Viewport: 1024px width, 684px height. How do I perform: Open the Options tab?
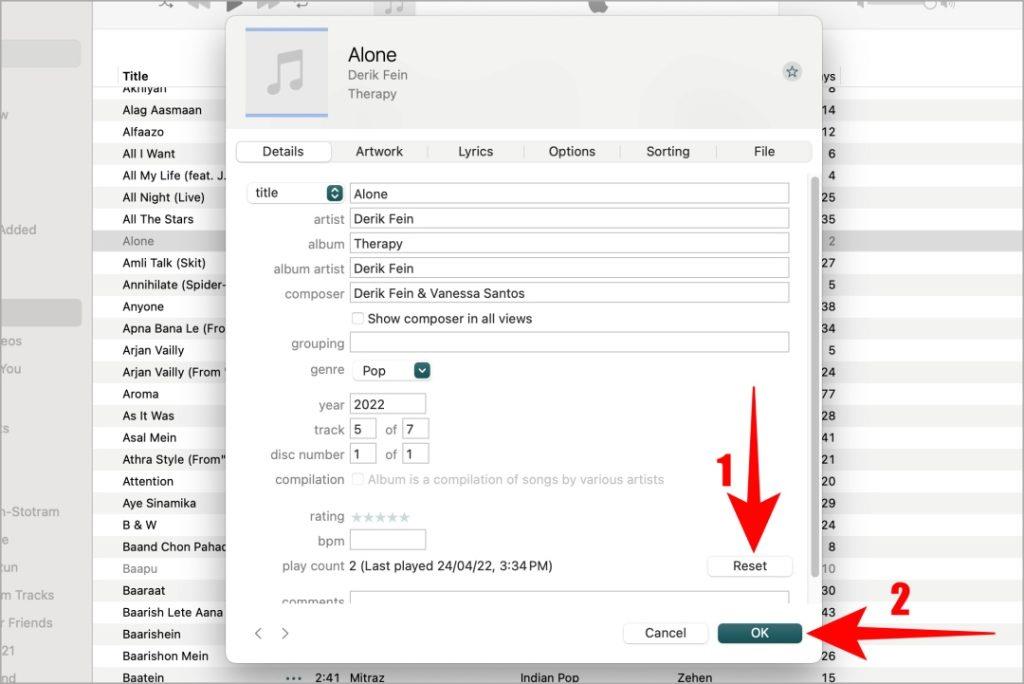coord(572,151)
